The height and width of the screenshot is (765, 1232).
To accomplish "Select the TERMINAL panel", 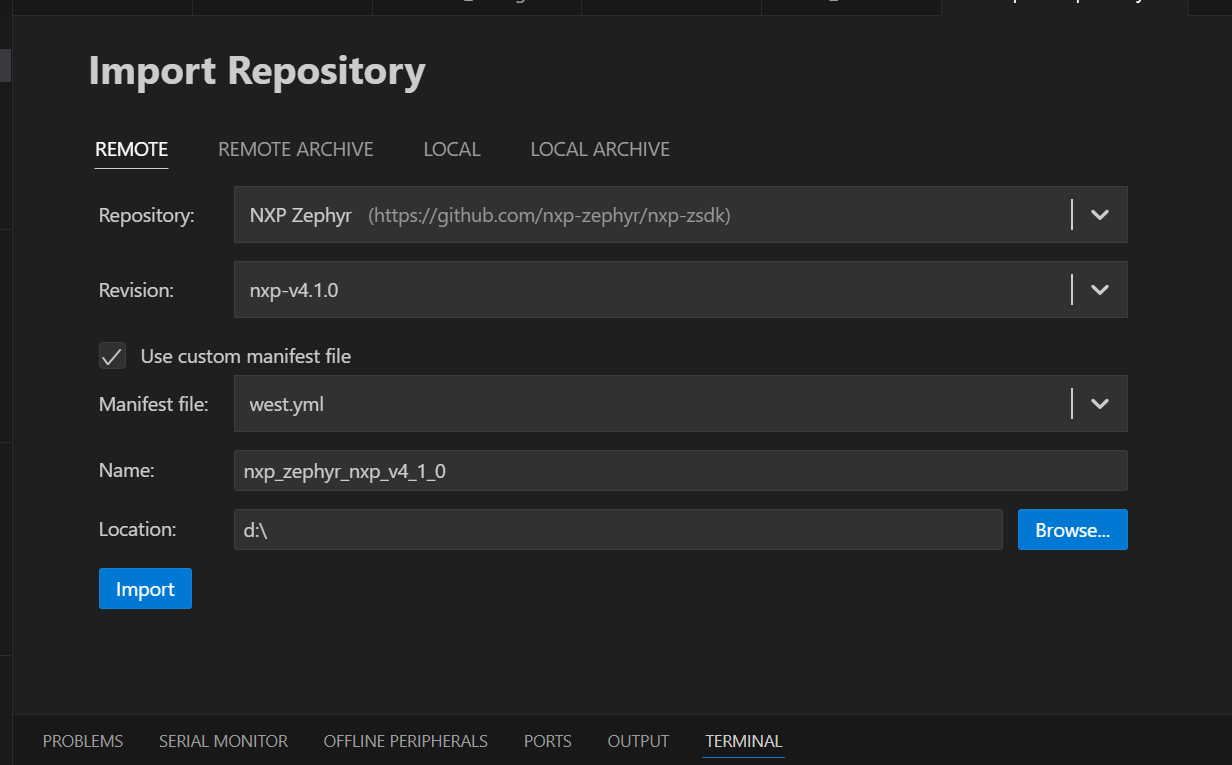I will pos(743,741).
